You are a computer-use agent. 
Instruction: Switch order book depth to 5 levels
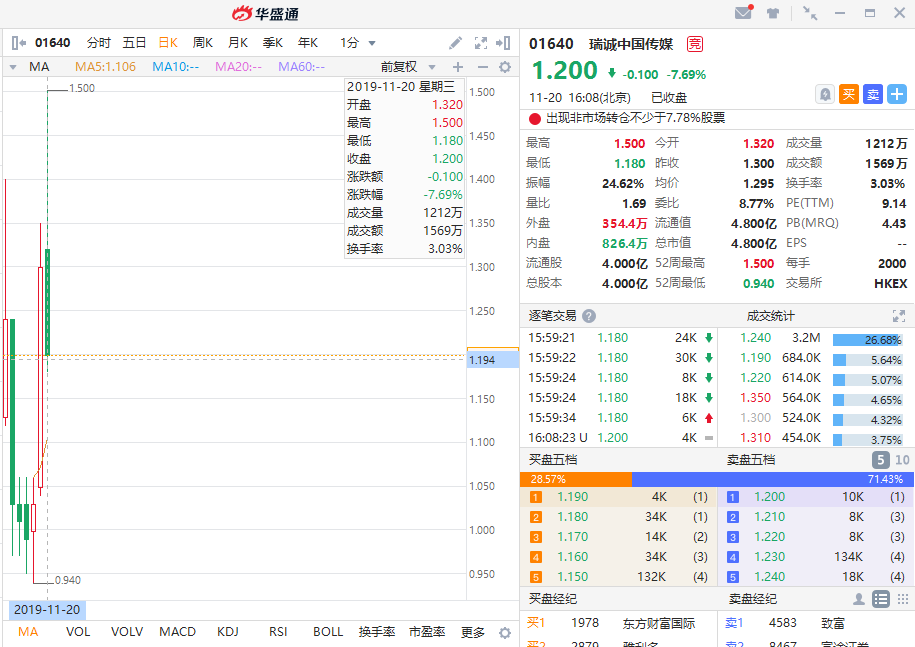pyautogui.click(x=880, y=460)
